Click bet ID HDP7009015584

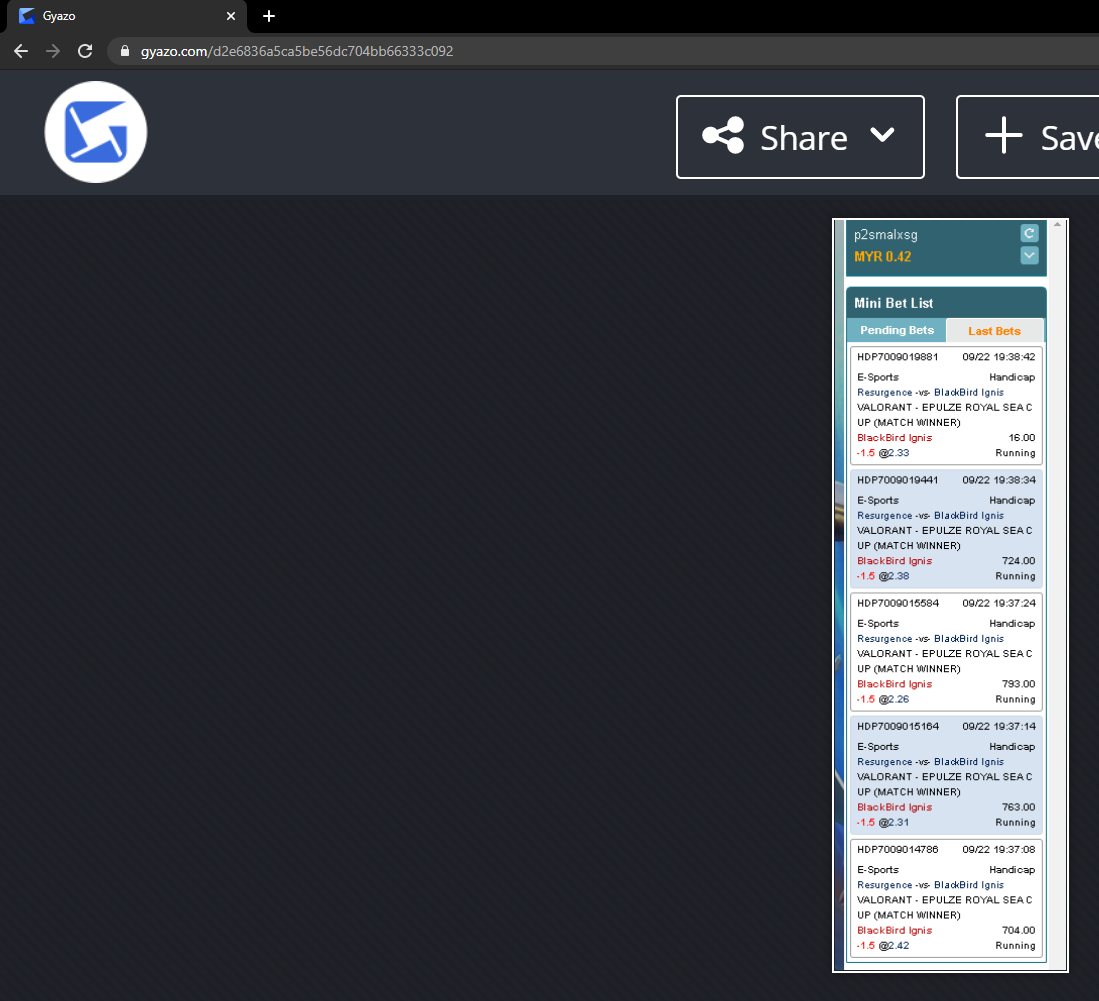point(898,603)
